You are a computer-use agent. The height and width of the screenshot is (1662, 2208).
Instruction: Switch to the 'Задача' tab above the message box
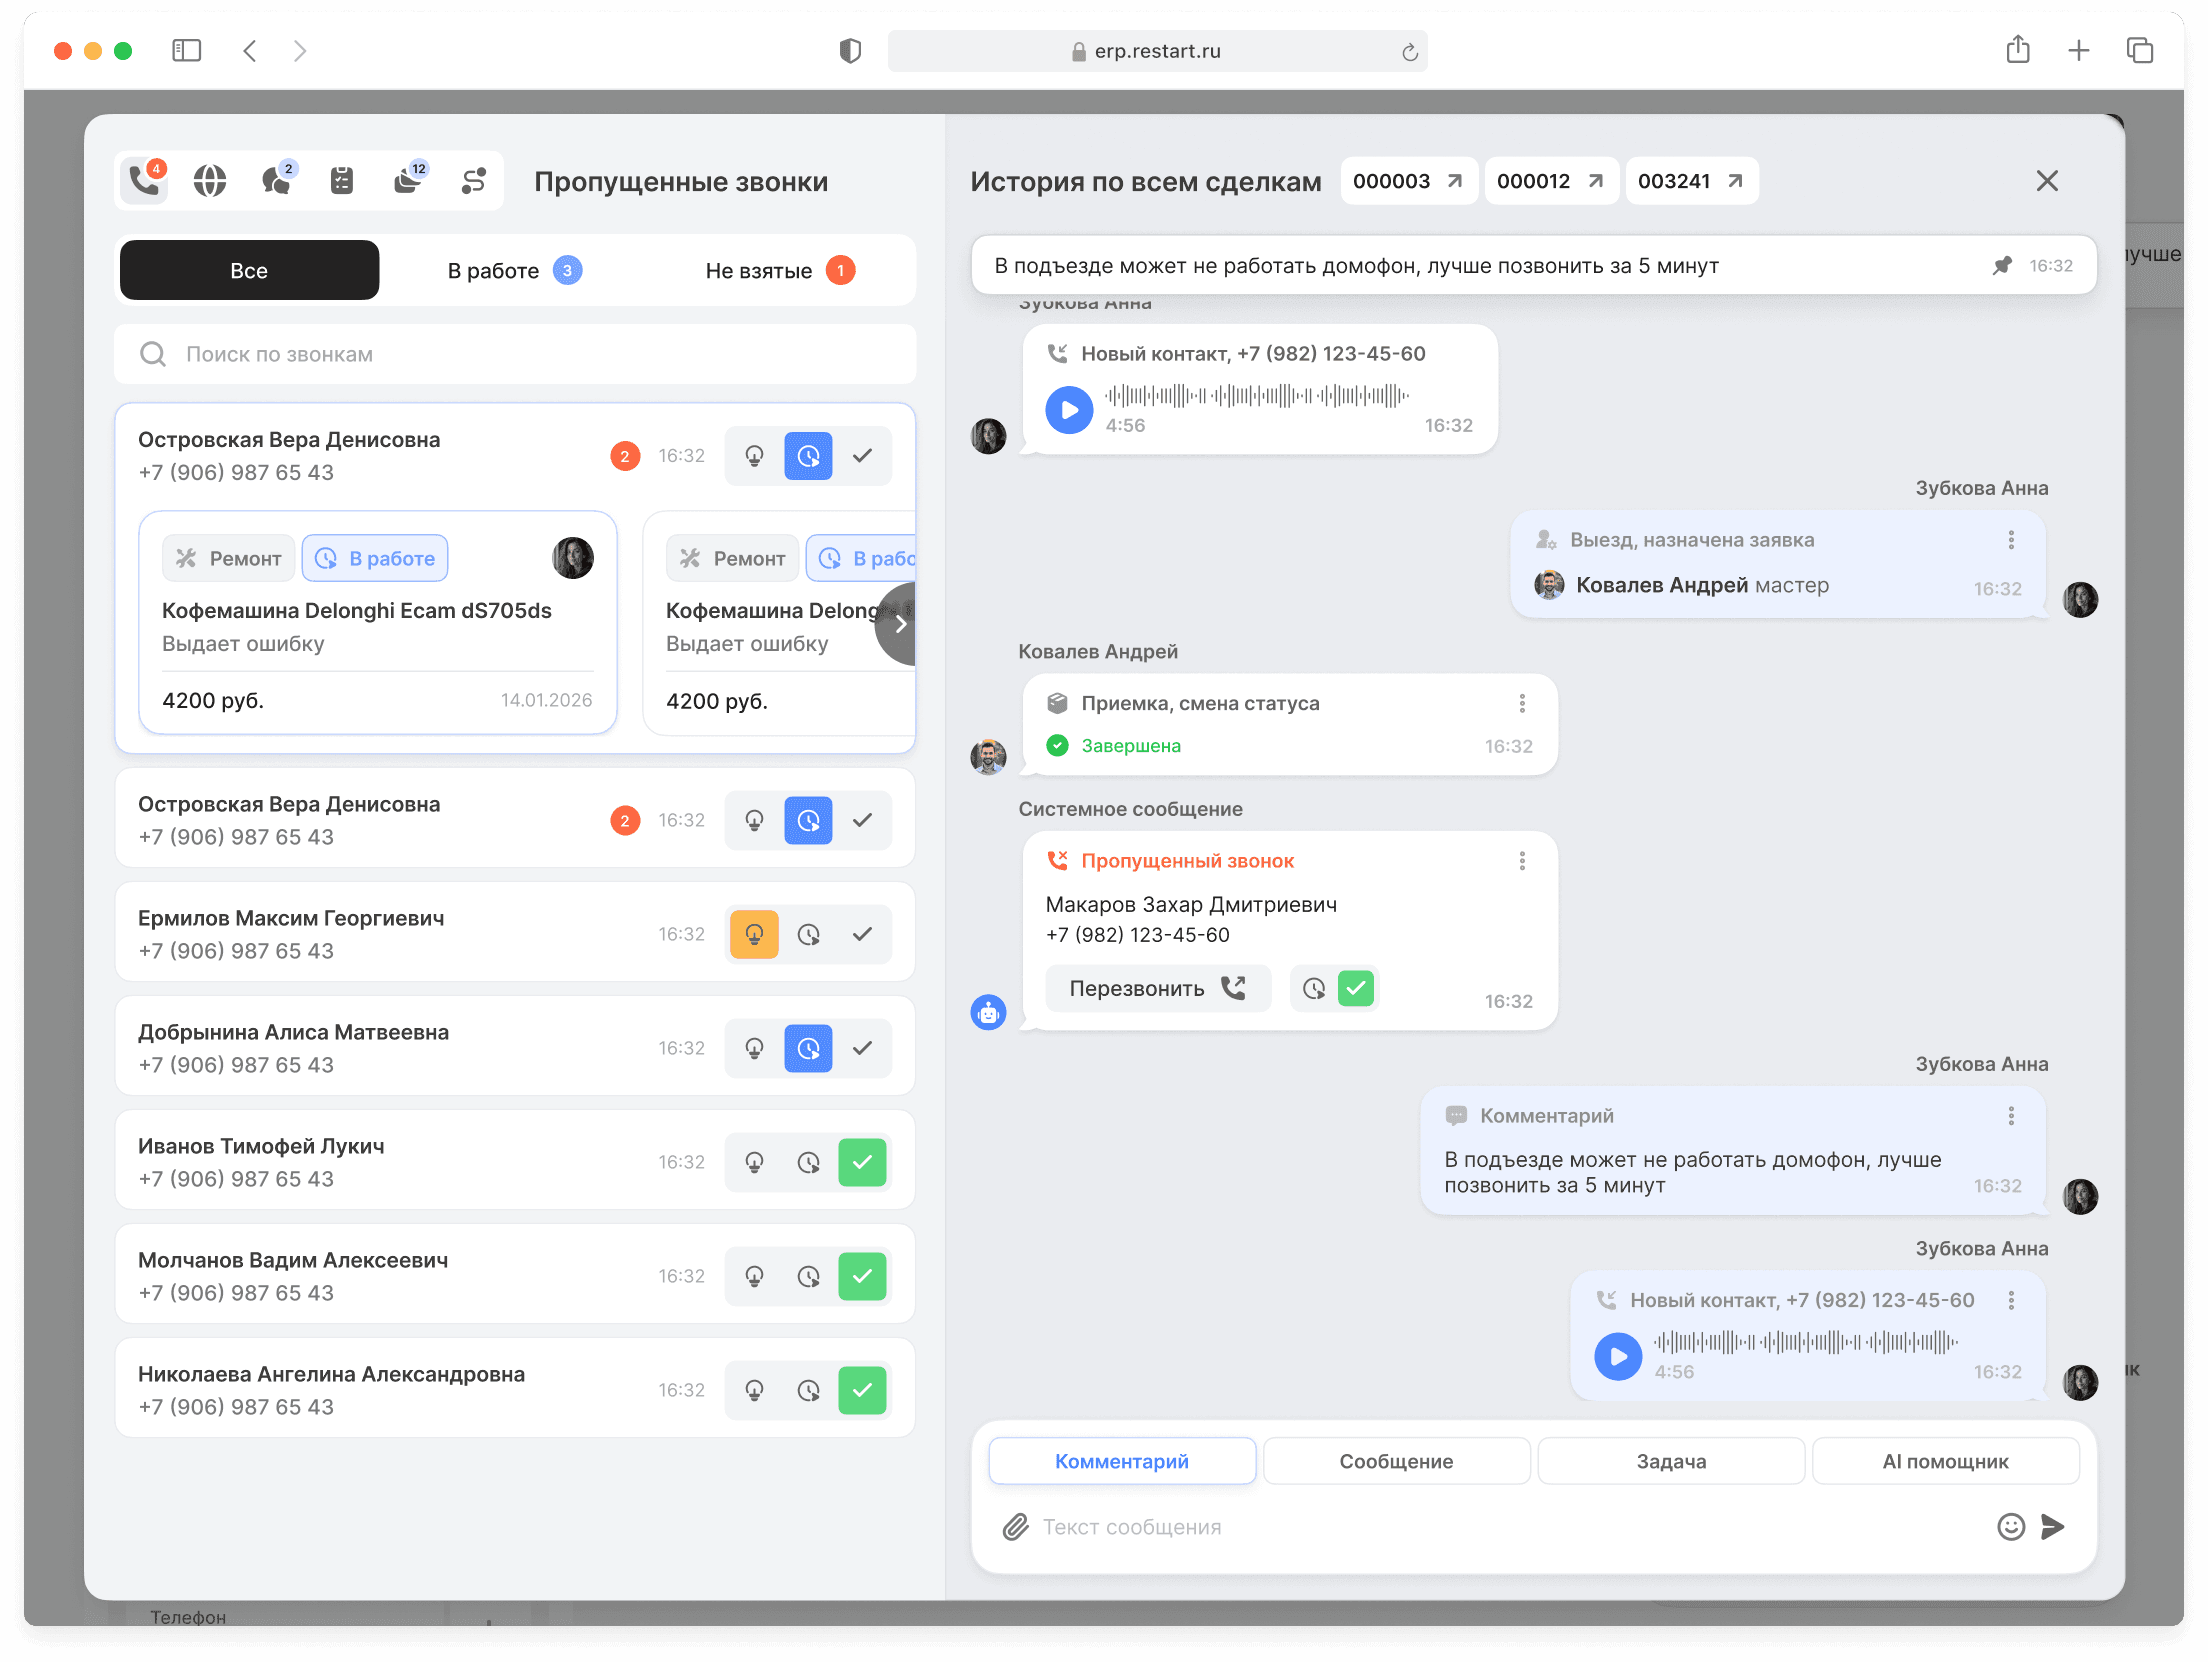click(x=1670, y=1460)
